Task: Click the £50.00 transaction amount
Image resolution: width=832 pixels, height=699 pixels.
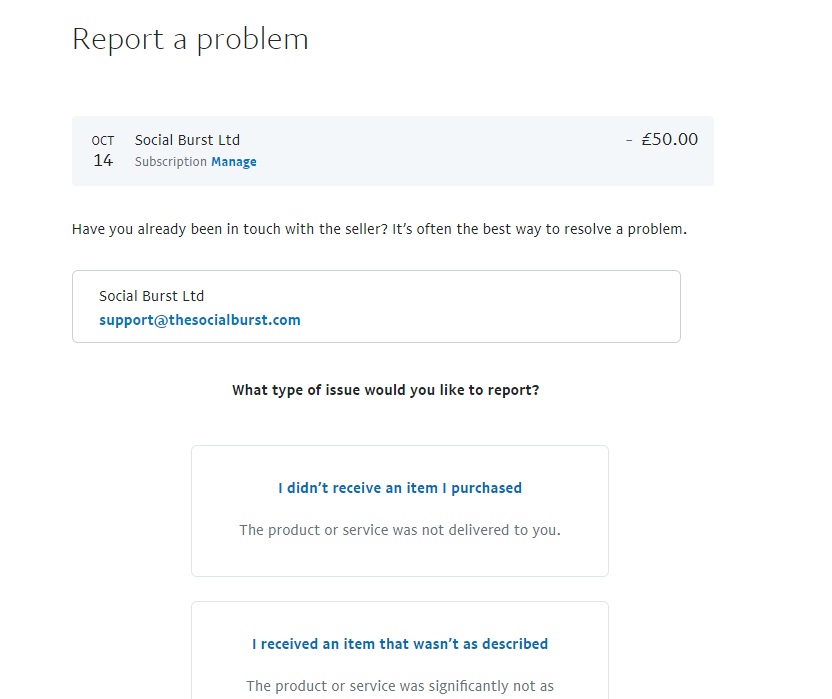Action: (x=670, y=140)
